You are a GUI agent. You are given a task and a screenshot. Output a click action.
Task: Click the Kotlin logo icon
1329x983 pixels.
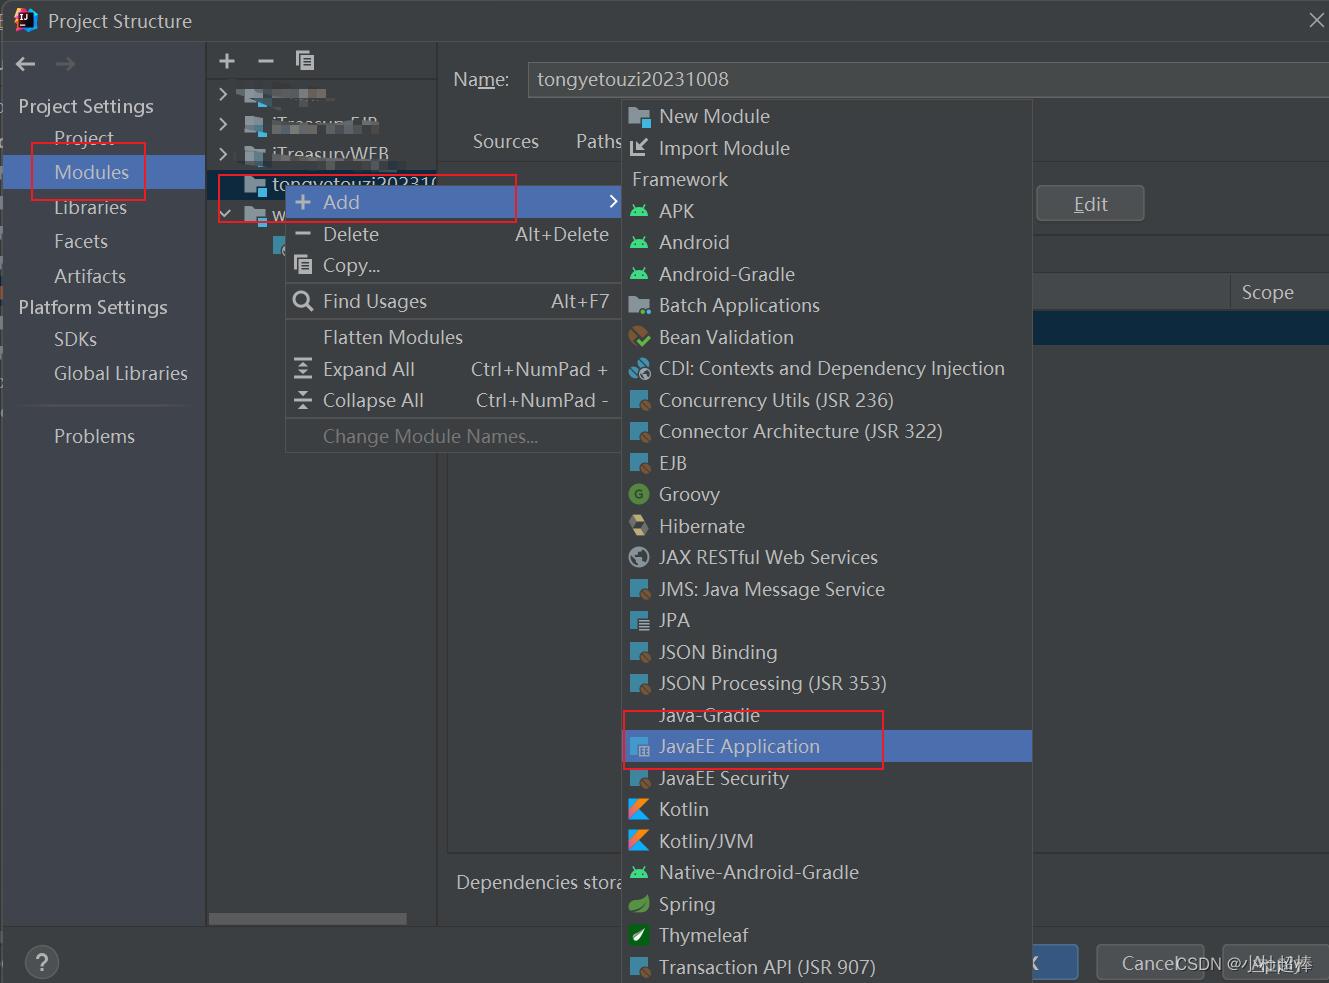(x=639, y=809)
